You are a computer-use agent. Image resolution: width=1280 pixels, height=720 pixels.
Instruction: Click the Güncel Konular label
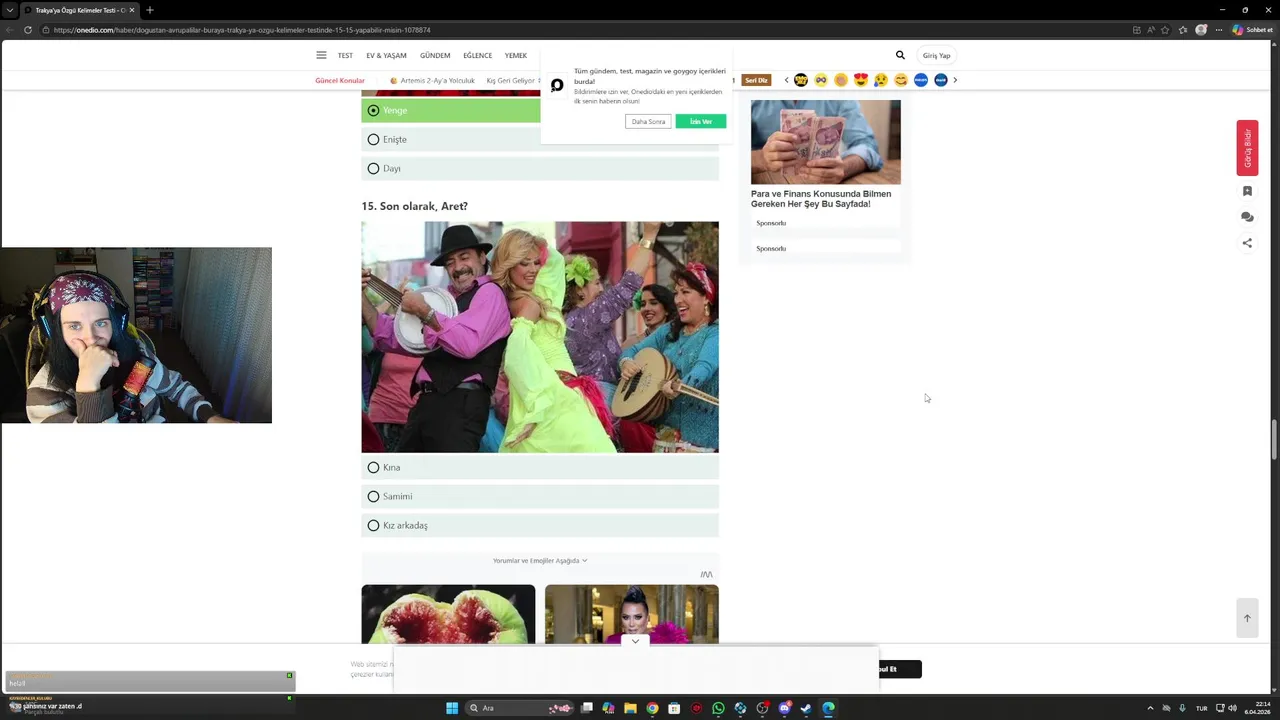click(340, 81)
